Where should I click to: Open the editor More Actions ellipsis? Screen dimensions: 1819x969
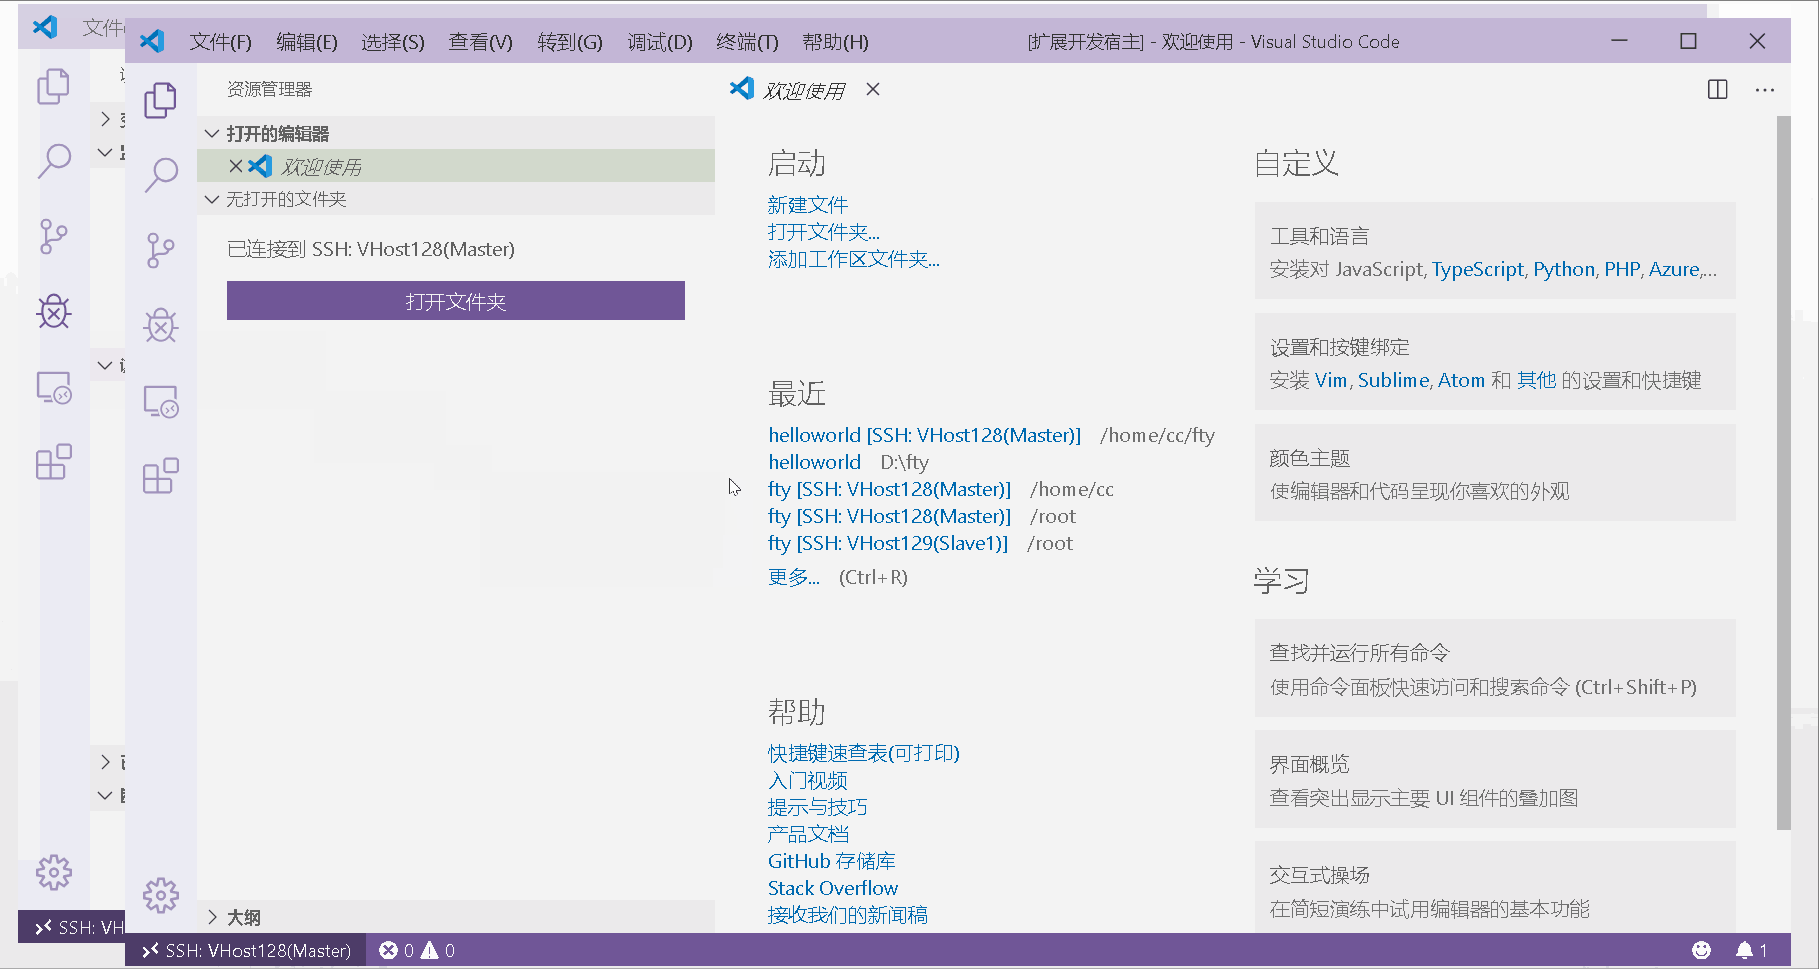click(x=1765, y=90)
